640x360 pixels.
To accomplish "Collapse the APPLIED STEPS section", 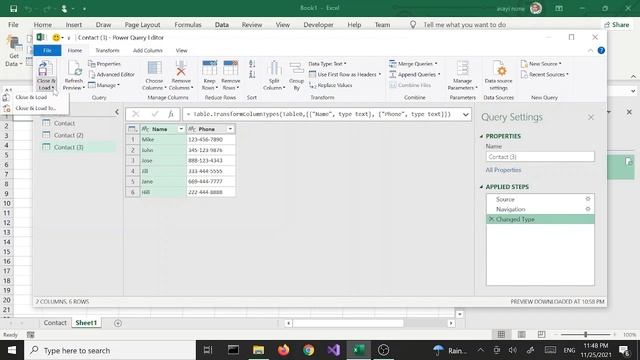I will [482, 187].
